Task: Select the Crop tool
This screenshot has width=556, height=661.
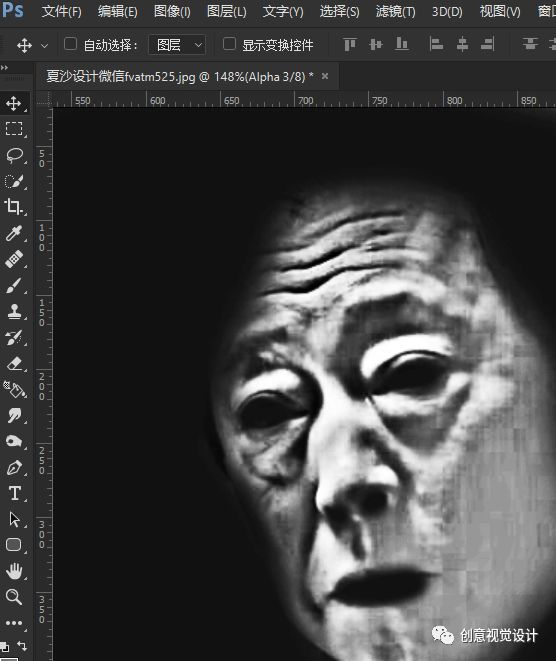Action: 14,207
